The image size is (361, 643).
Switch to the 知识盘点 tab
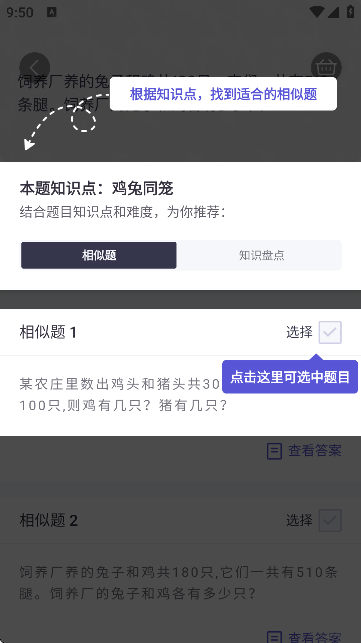(261, 255)
